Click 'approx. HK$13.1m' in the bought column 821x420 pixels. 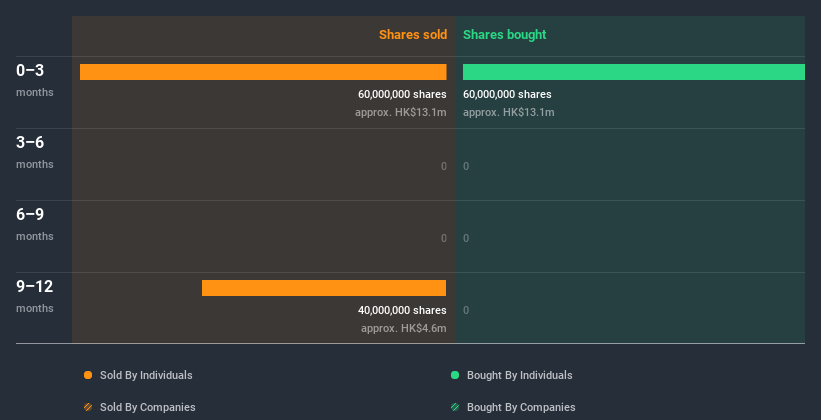pyautogui.click(x=509, y=112)
